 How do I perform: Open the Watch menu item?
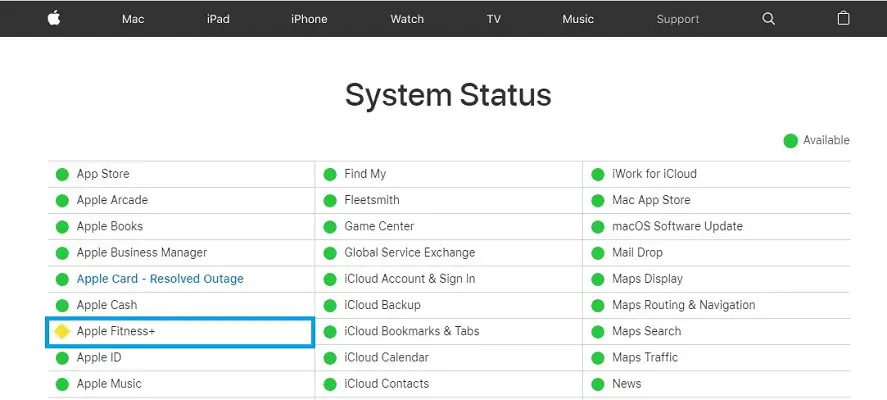click(x=407, y=19)
